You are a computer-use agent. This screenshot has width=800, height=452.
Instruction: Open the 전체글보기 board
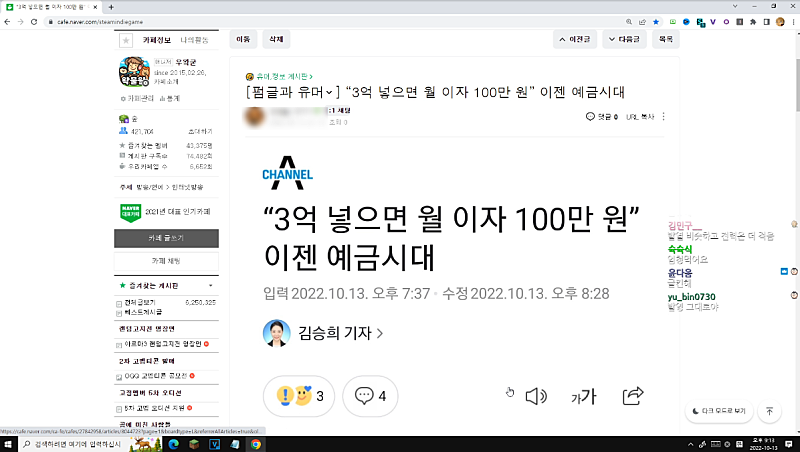(139, 303)
